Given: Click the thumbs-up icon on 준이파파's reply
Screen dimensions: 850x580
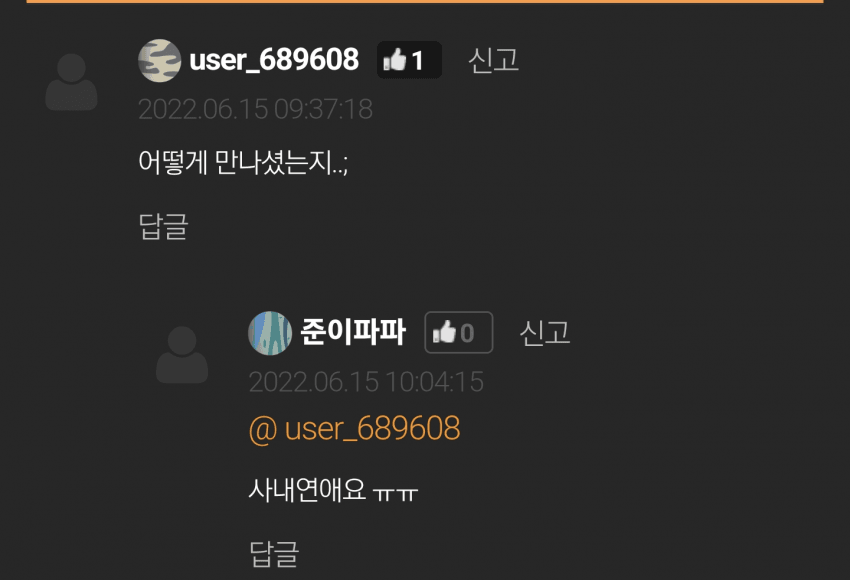Looking at the screenshot, I should (x=444, y=332).
